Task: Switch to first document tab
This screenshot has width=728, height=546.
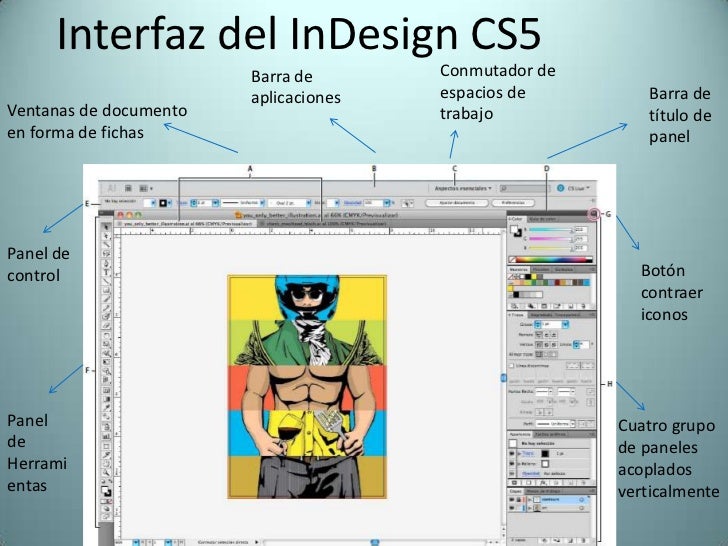Action: [186, 224]
